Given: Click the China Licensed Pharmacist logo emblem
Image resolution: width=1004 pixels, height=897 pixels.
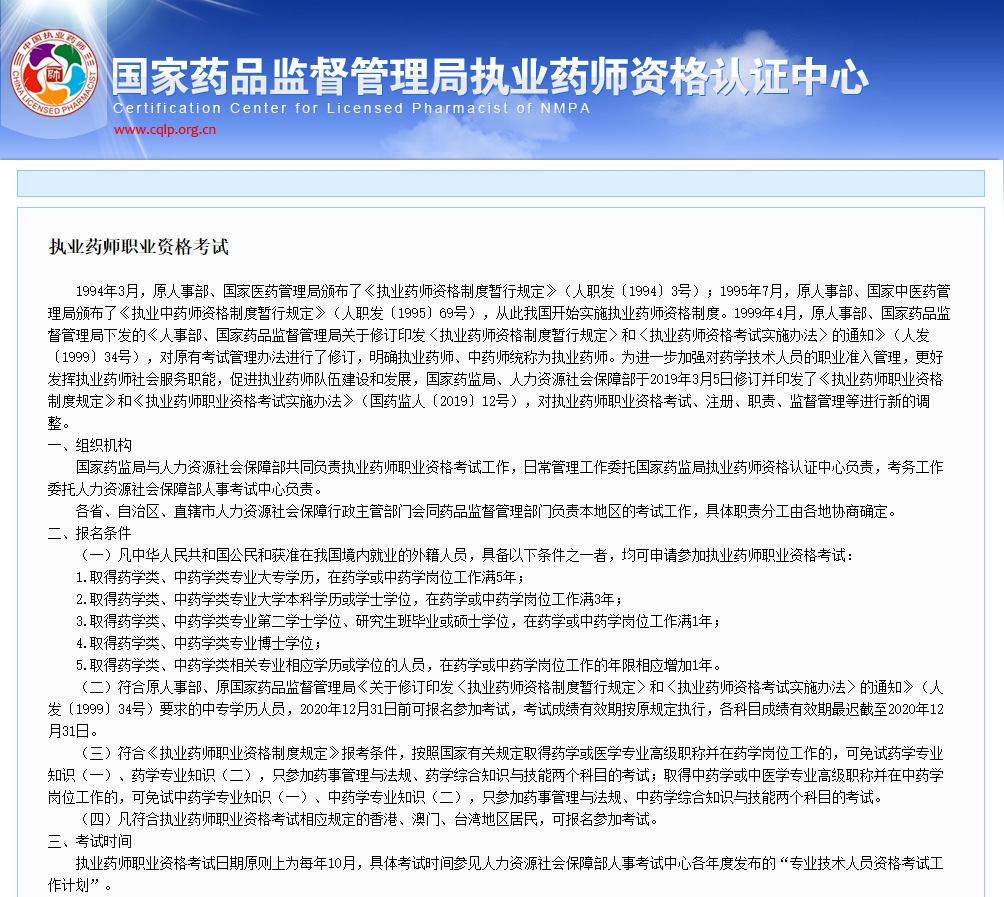Looking at the screenshot, I should (x=54, y=73).
